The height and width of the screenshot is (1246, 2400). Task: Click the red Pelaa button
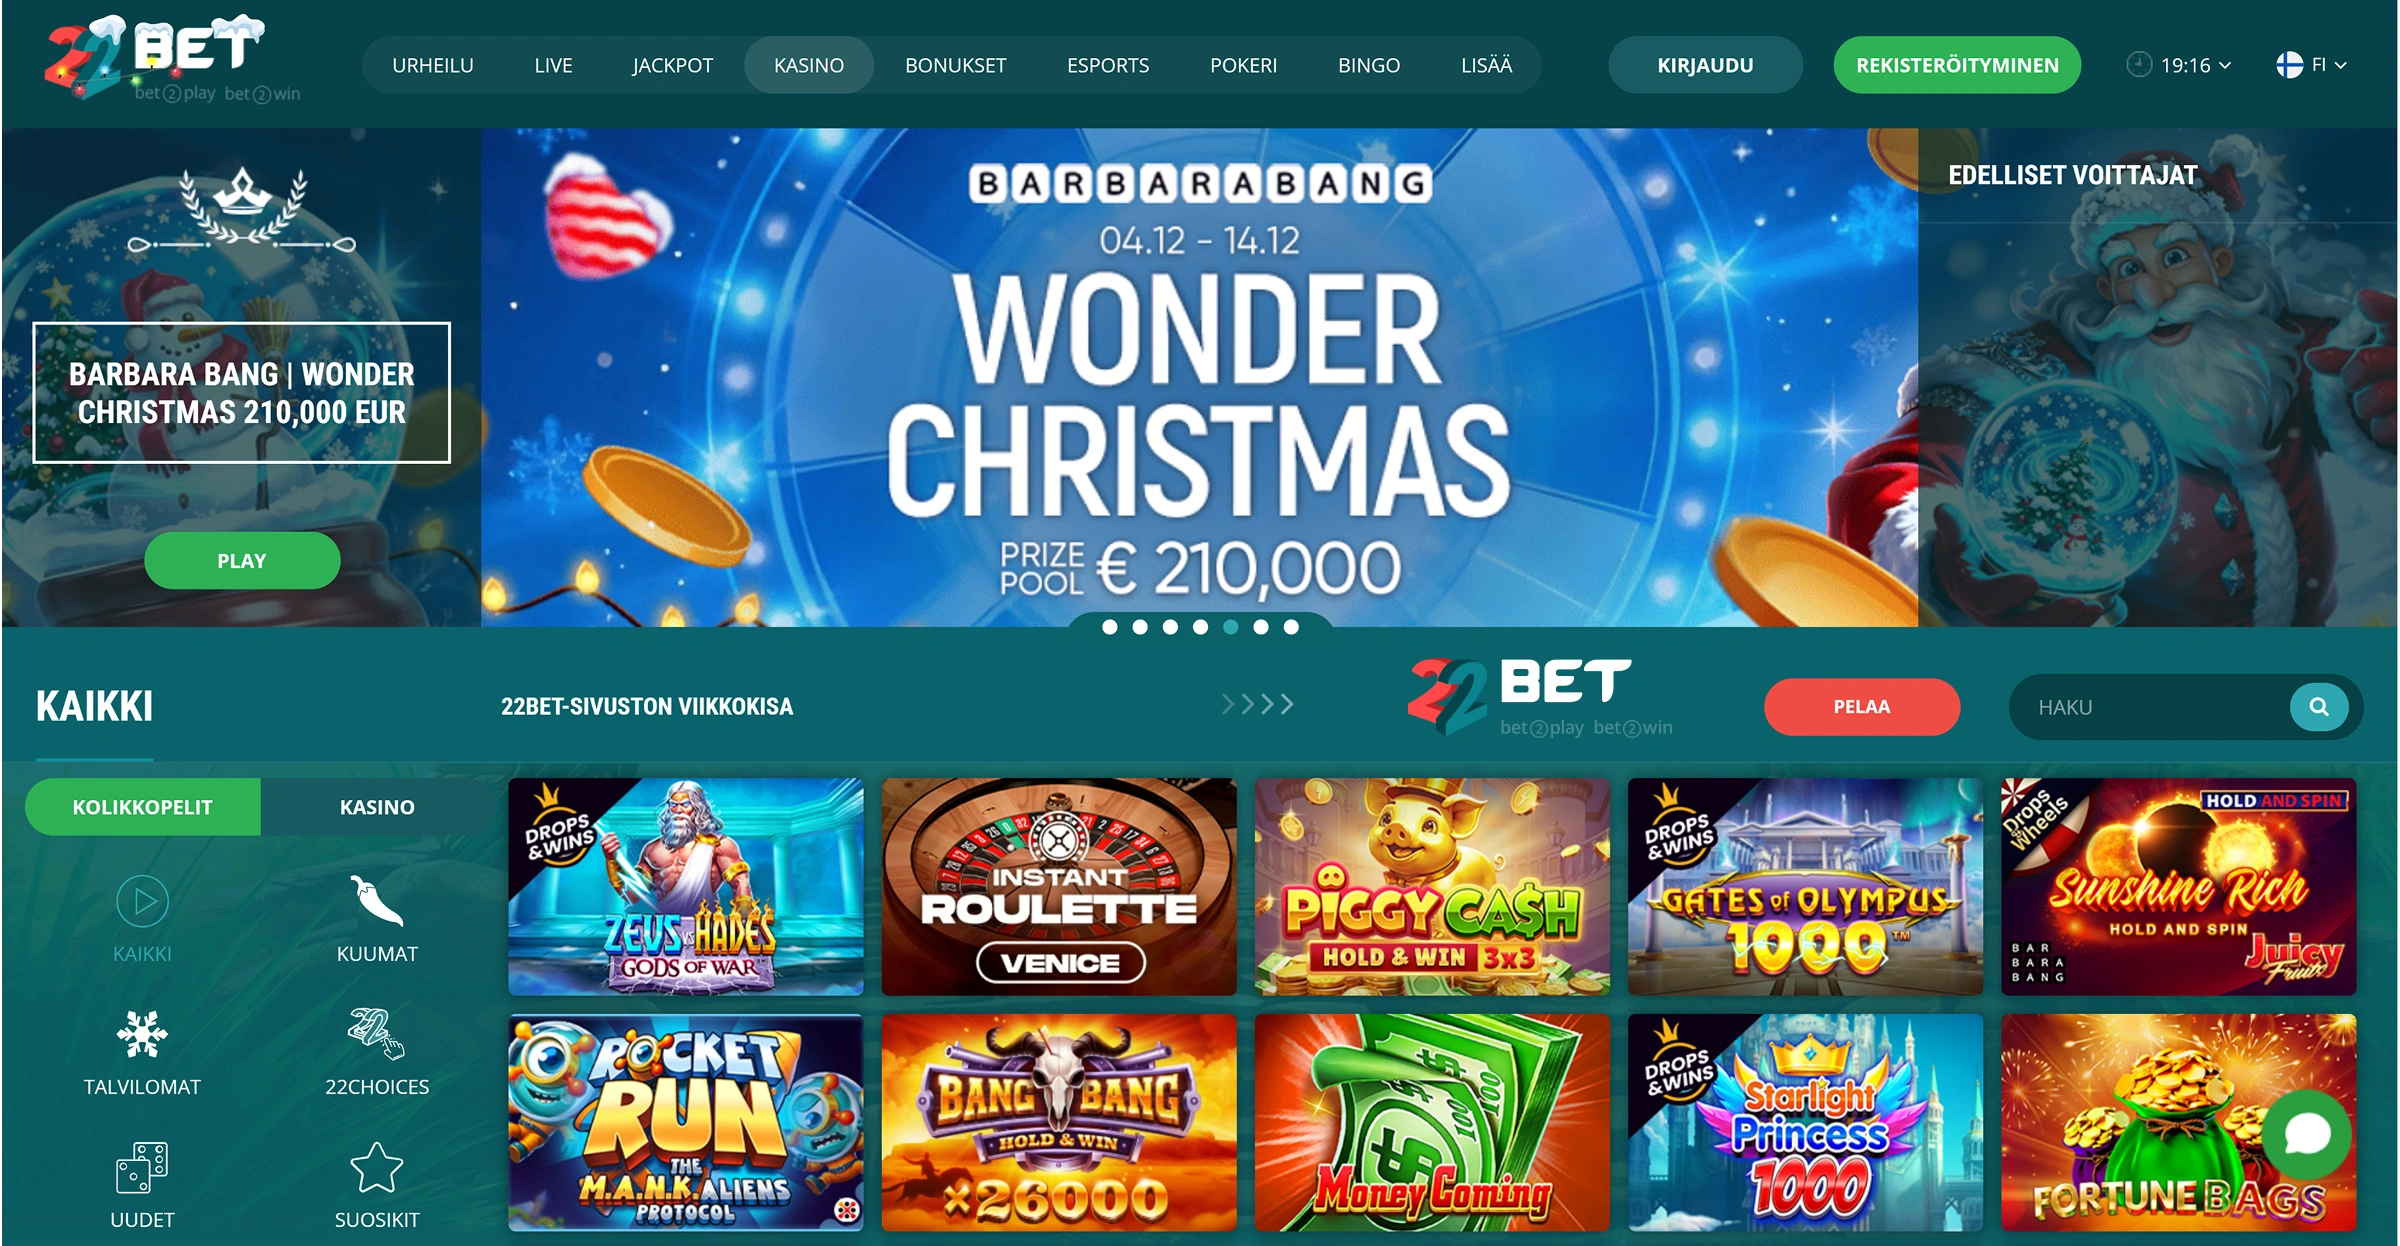click(x=1862, y=707)
